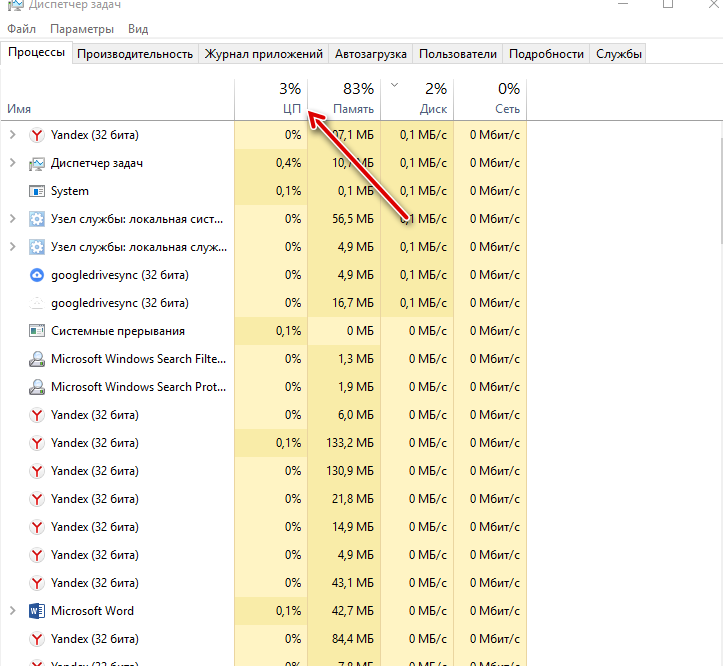The image size is (723, 666).
Task: Sort by the ЦП column header
Action: pos(271,100)
